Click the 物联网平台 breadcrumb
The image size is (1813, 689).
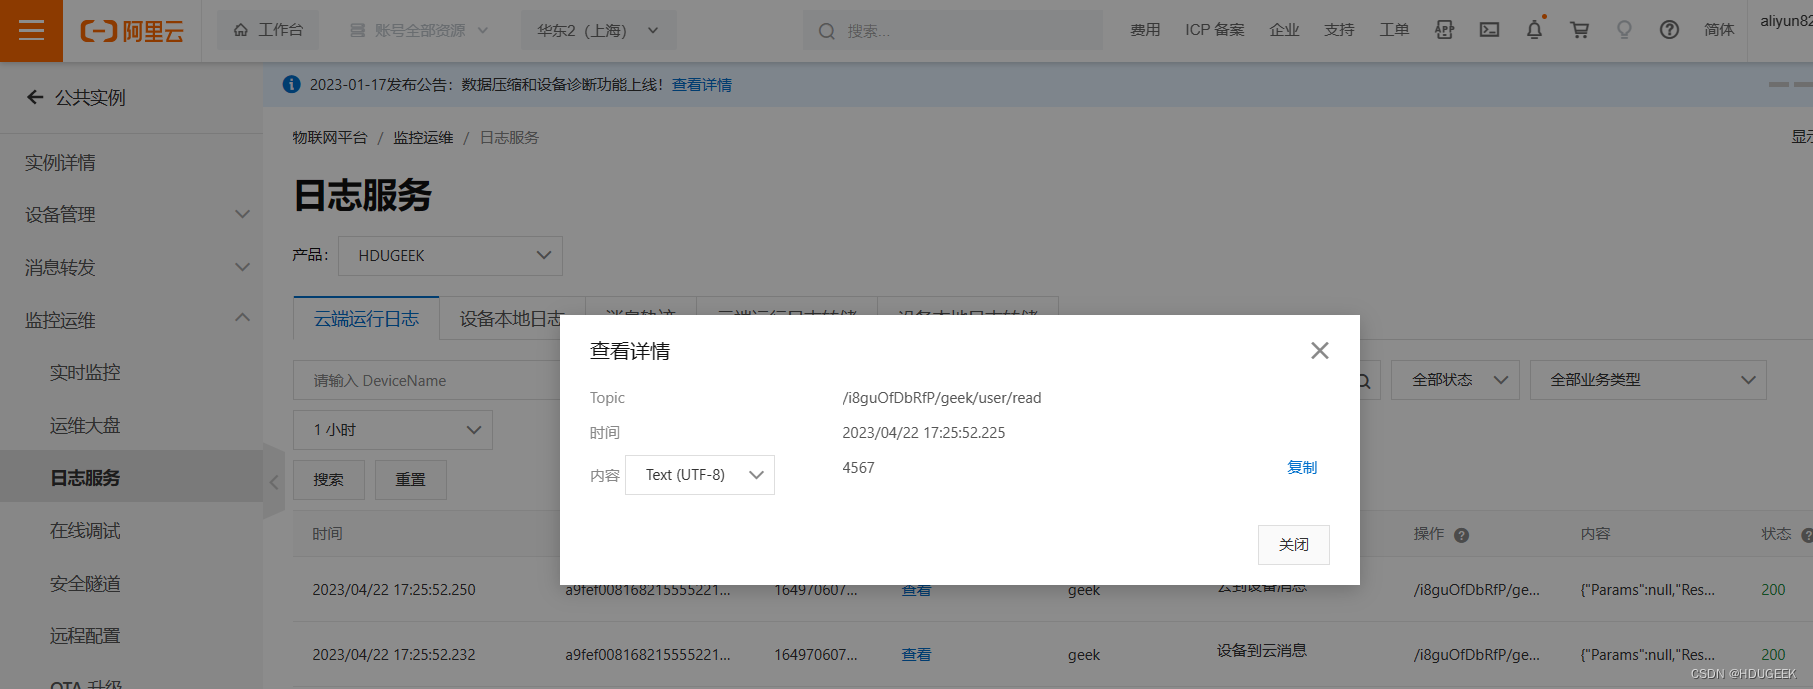pos(329,137)
